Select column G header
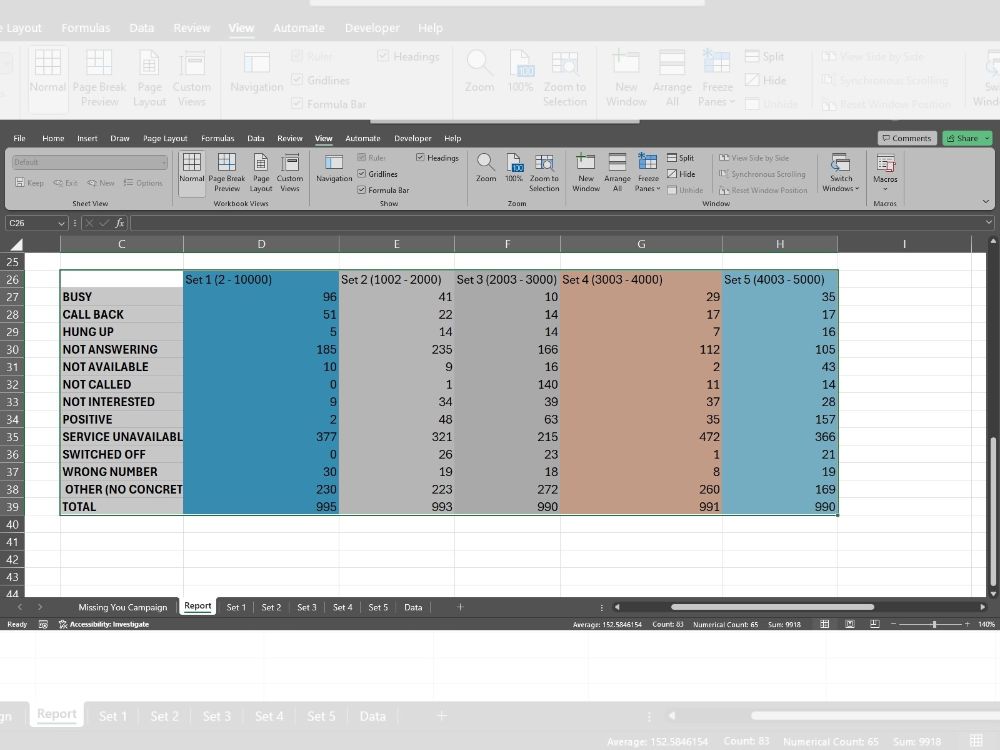This screenshot has height=750, width=1000. [641, 244]
